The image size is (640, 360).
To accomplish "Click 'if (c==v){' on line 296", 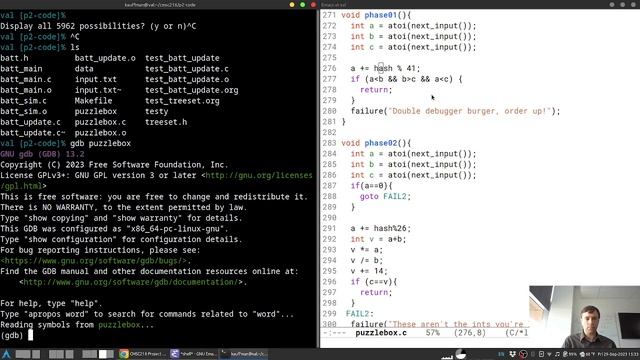I will click(x=374, y=282).
